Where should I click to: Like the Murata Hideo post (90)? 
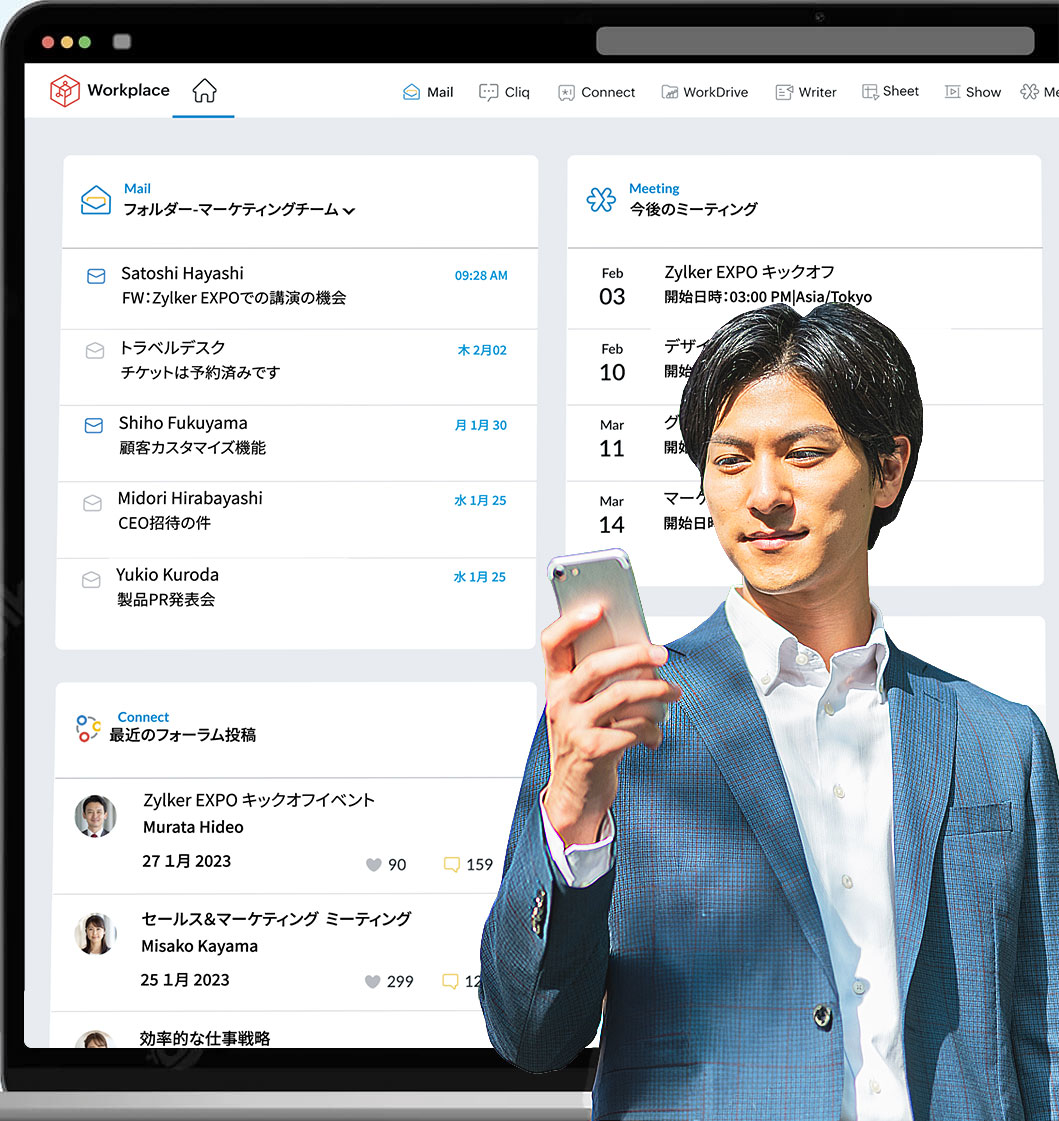tap(385, 864)
